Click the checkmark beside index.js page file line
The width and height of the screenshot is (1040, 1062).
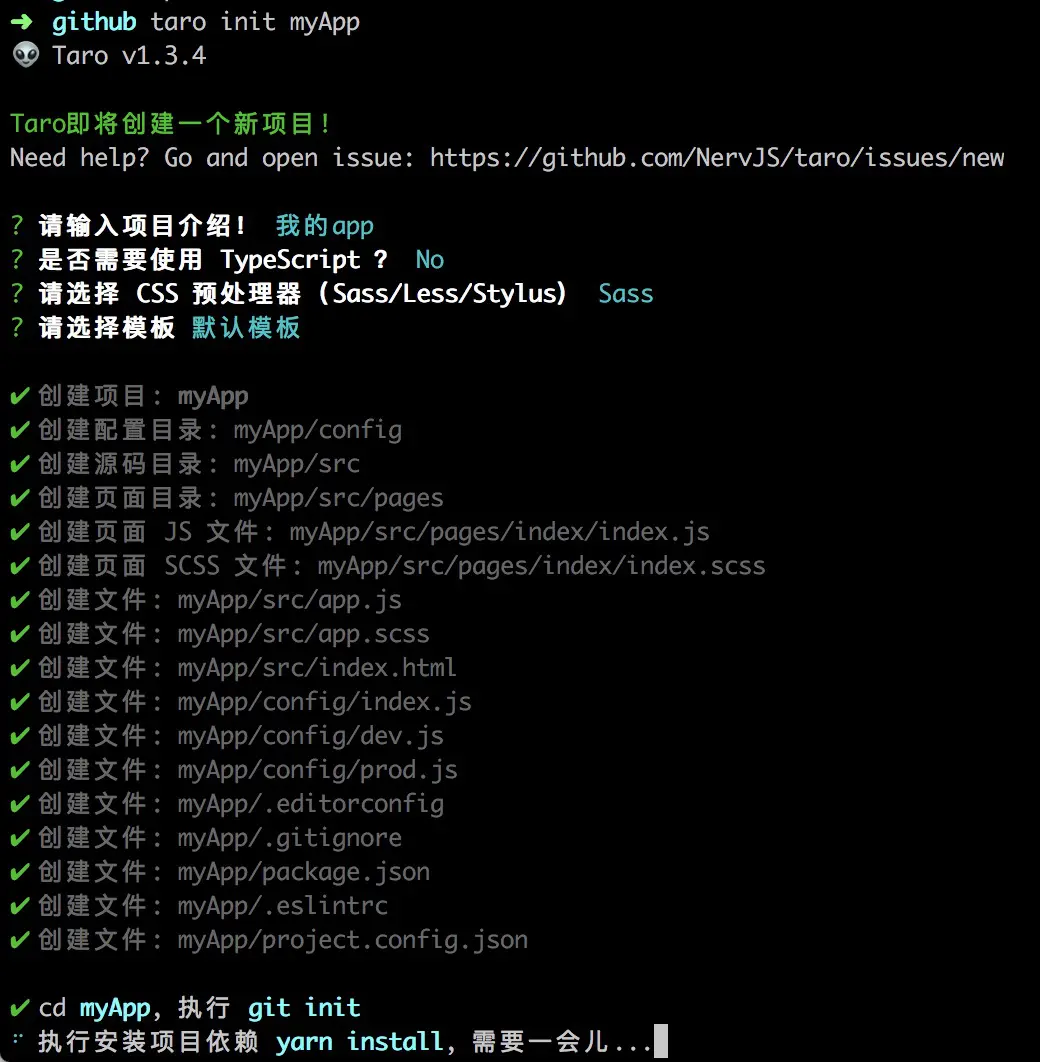pyautogui.click(x=20, y=532)
